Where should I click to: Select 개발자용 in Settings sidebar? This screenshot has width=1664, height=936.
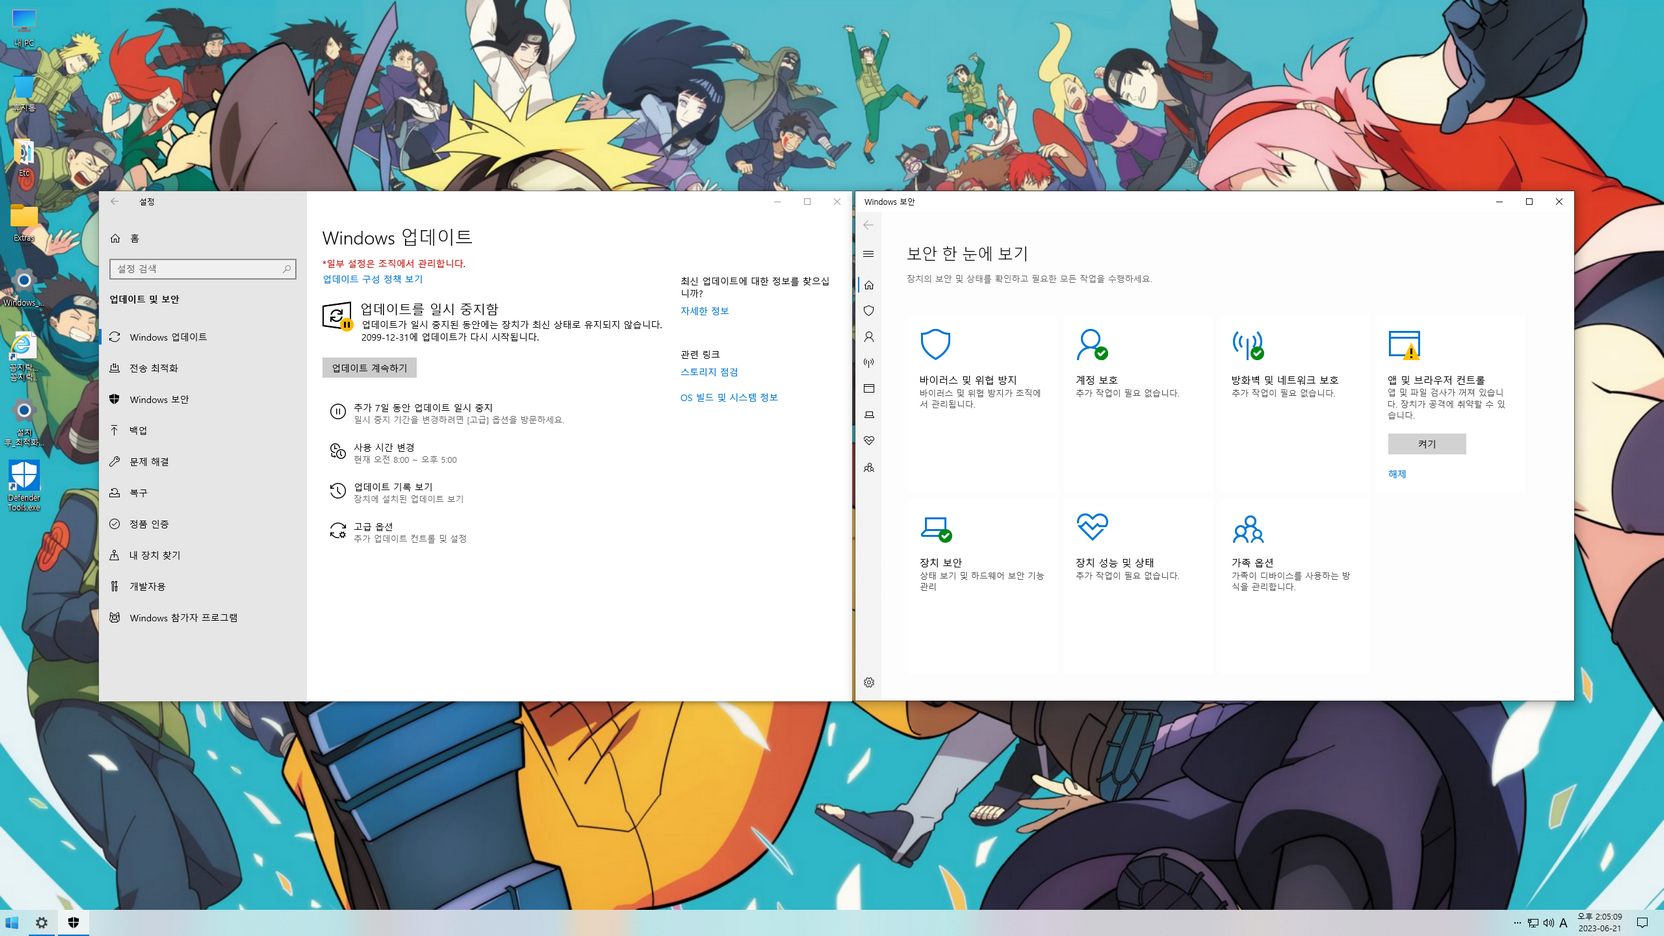point(203,586)
